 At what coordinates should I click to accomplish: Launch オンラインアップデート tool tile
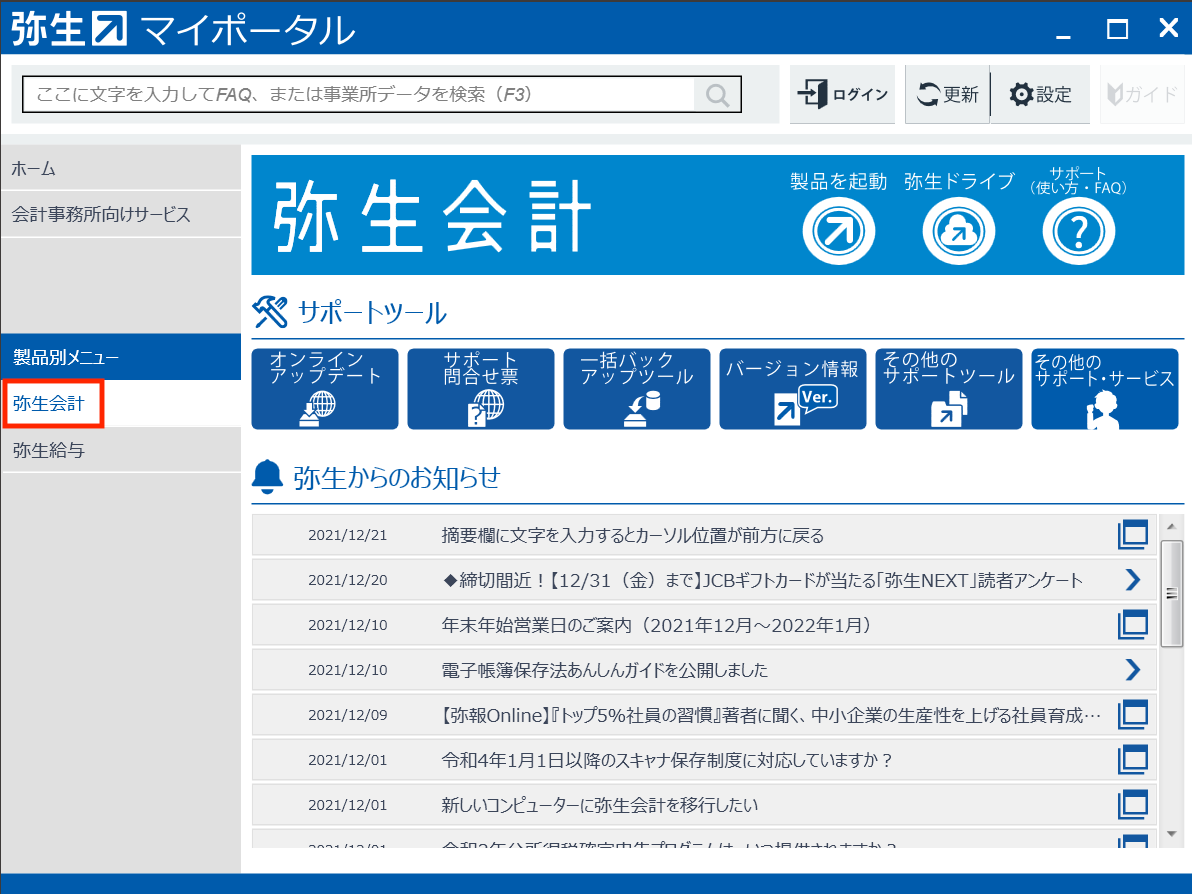(325, 389)
